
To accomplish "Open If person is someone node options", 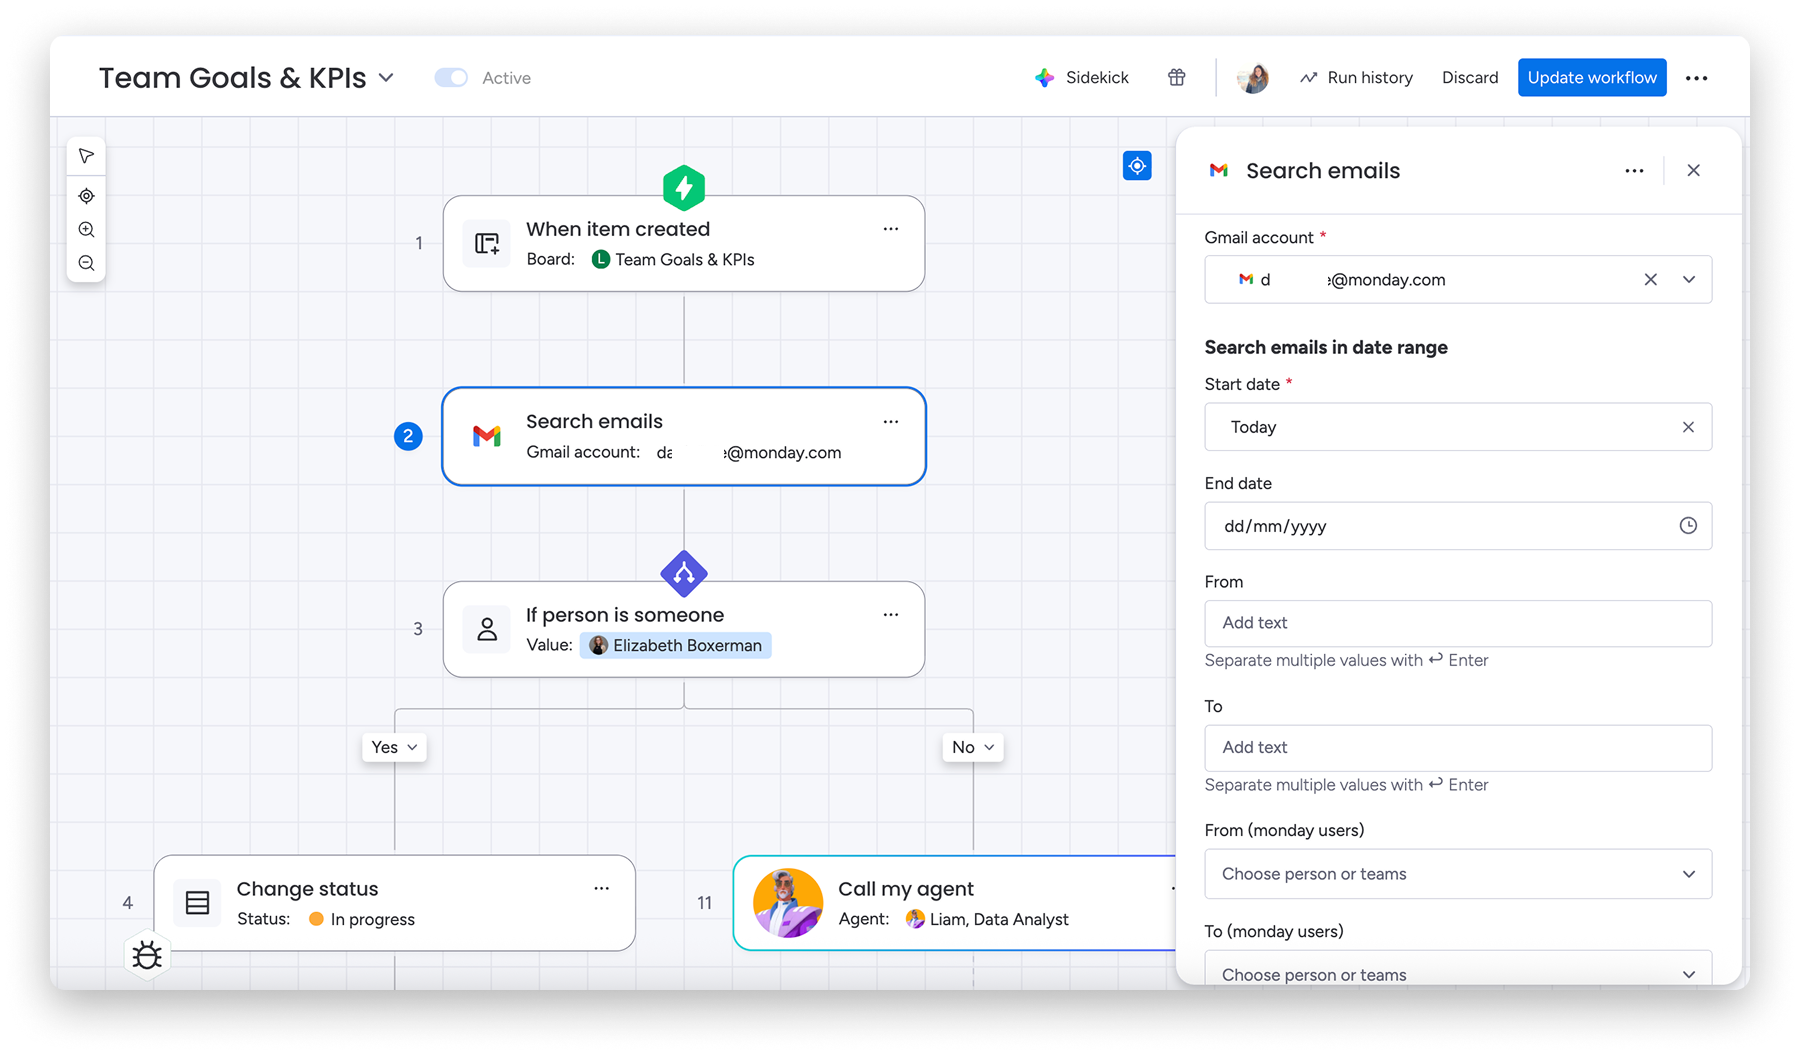I will click(891, 615).
